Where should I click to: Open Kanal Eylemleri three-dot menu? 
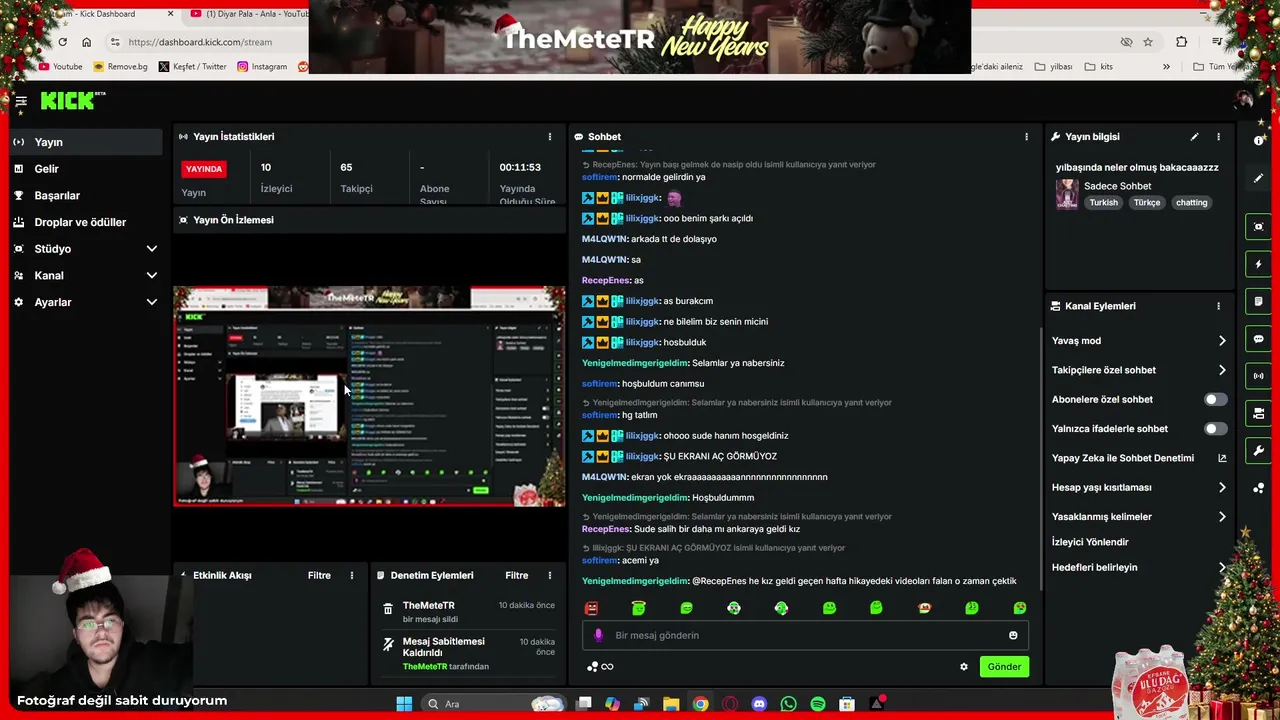pyautogui.click(x=1218, y=306)
